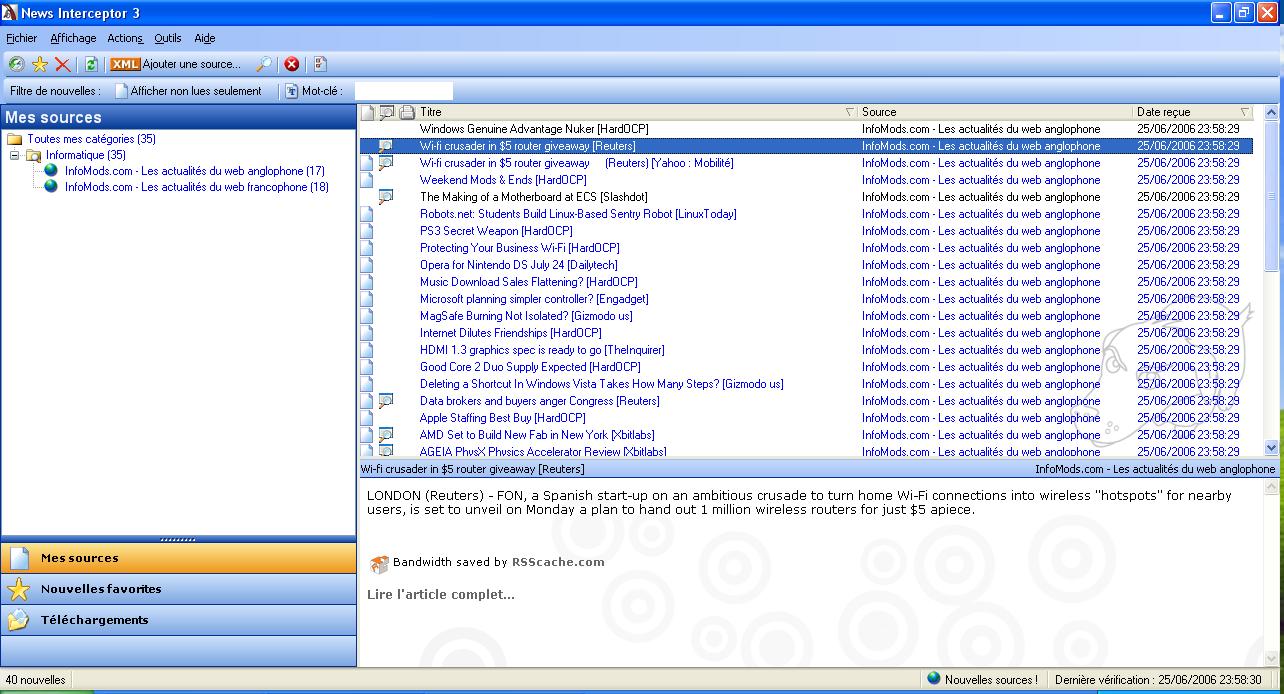The height and width of the screenshot is (694, 1284).
Task: Focus the Mot-clé keyword input field
Action: [404, 91]
